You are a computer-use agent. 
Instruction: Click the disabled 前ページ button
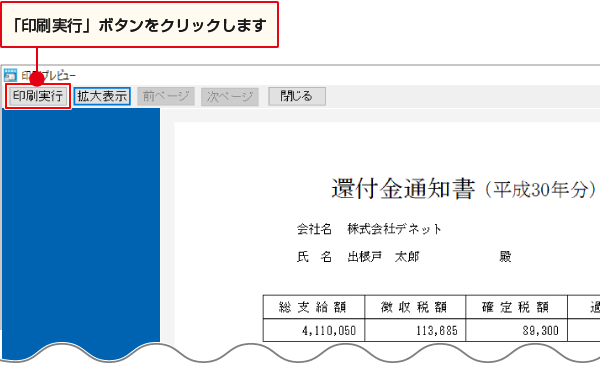point(166,96)
